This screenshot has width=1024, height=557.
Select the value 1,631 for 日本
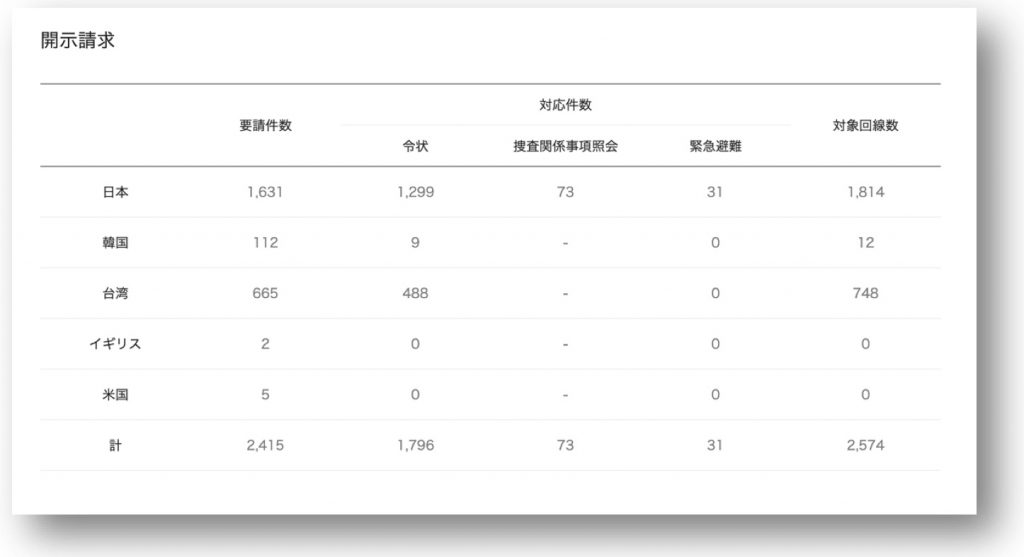point(265,192)
